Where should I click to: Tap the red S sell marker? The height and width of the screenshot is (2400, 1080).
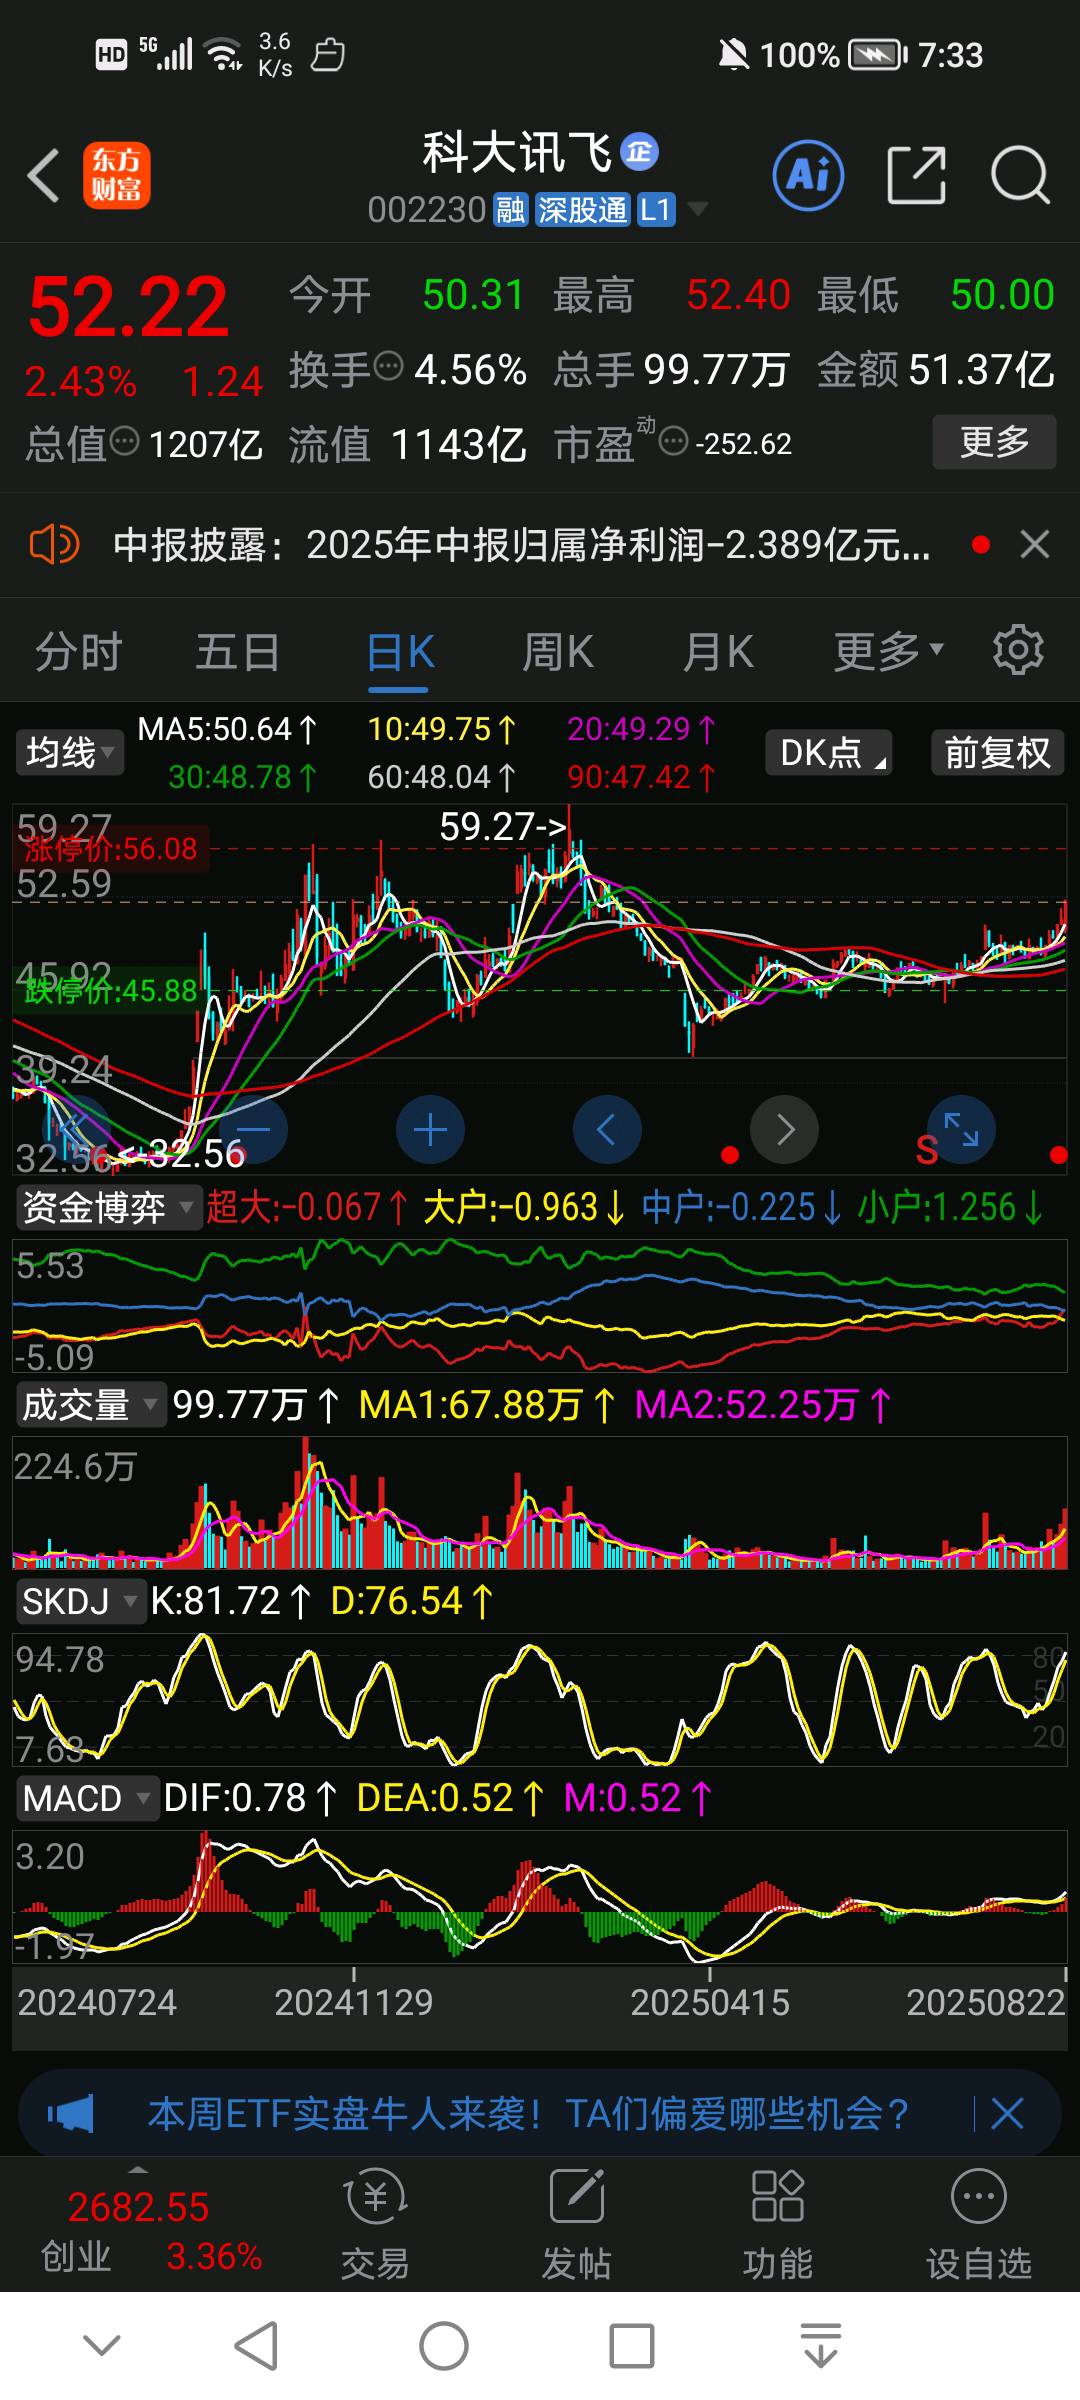927,1151
